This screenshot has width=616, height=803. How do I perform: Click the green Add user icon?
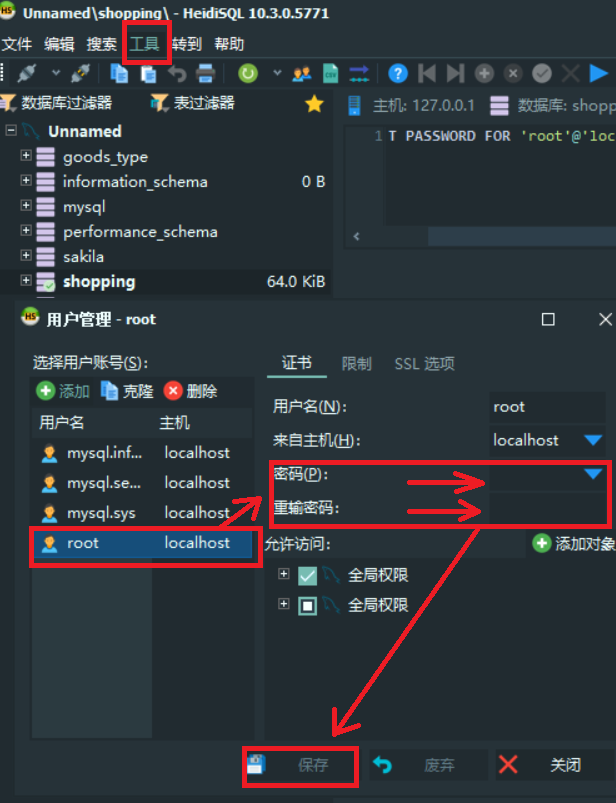46,391
